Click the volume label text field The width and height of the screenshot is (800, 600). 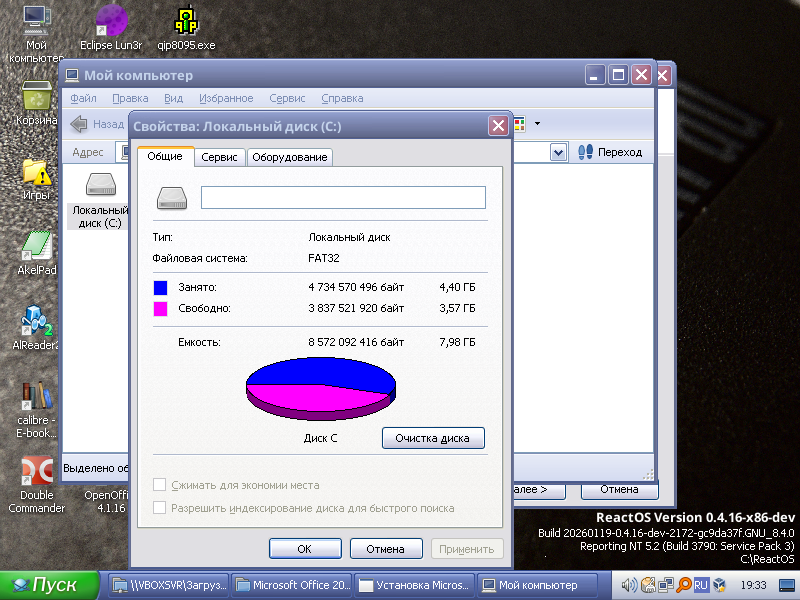[343, 197]
